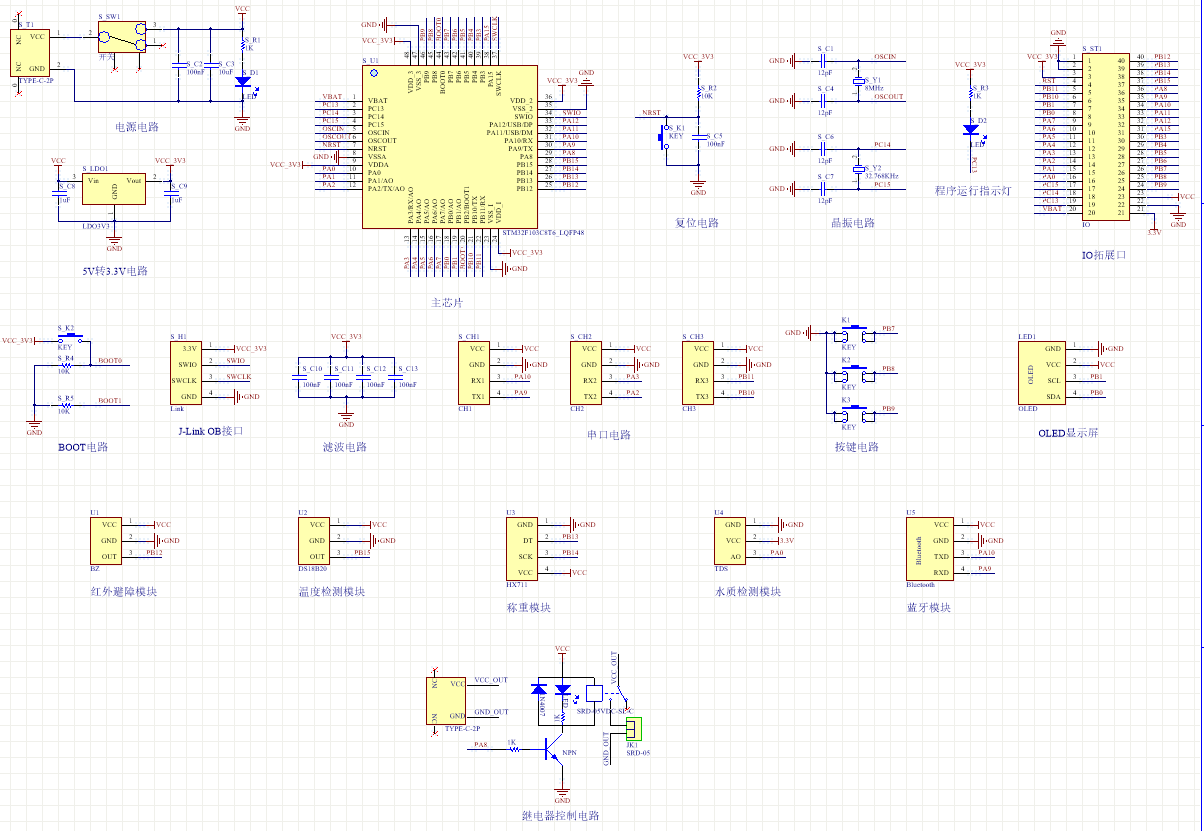This screenshot has width=1204, height=831.
Task: Select the S_LDO1 regulator block
Action: 114,189
